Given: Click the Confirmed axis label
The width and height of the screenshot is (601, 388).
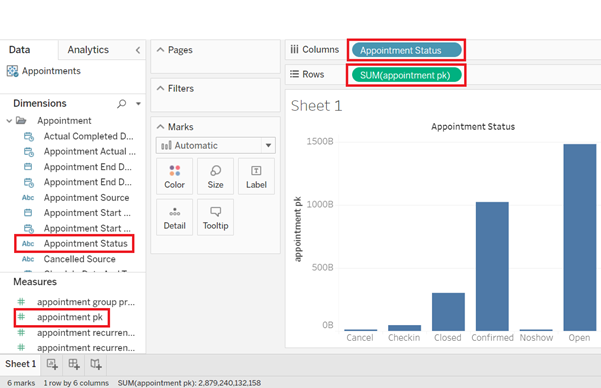Looking at the screenshot, I should click(492, 338).
